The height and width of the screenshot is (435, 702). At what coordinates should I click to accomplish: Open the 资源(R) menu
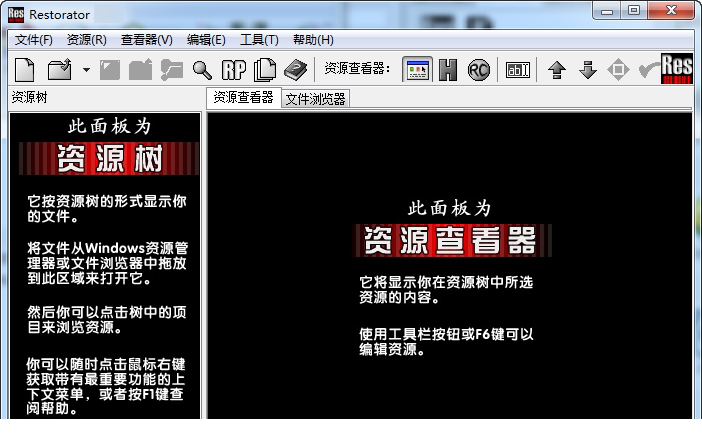tap(86, 40)
